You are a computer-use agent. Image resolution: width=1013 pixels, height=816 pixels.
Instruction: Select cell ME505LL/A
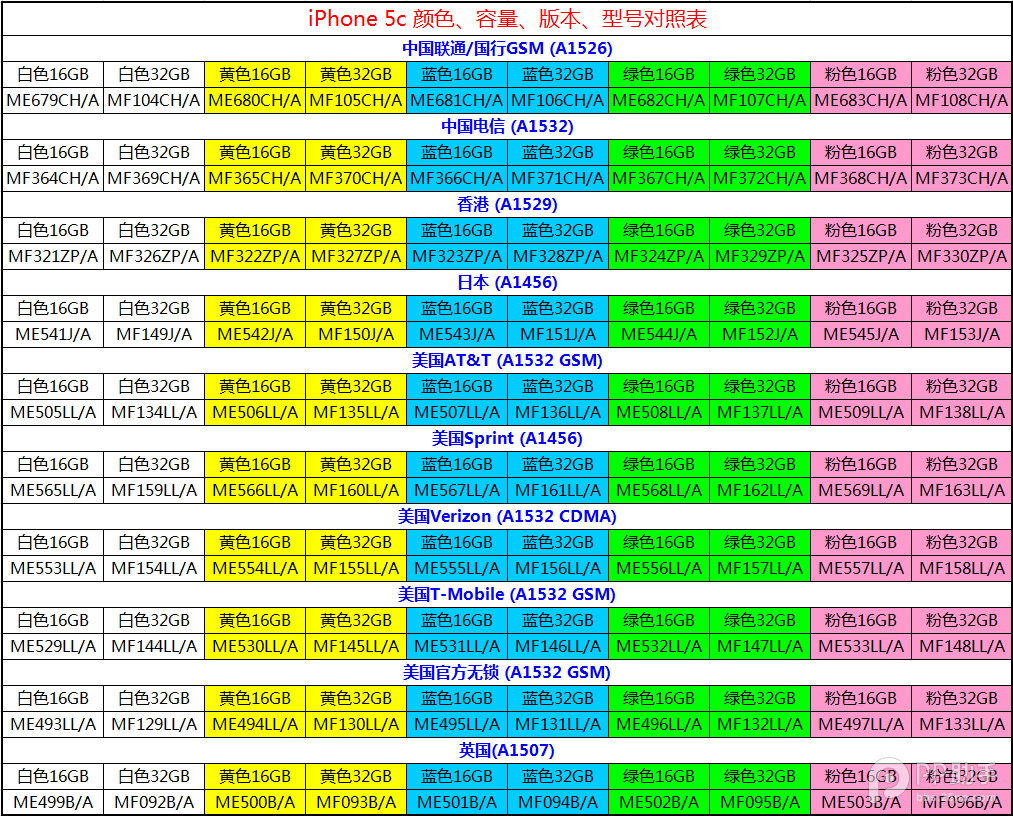coord(53,412)
